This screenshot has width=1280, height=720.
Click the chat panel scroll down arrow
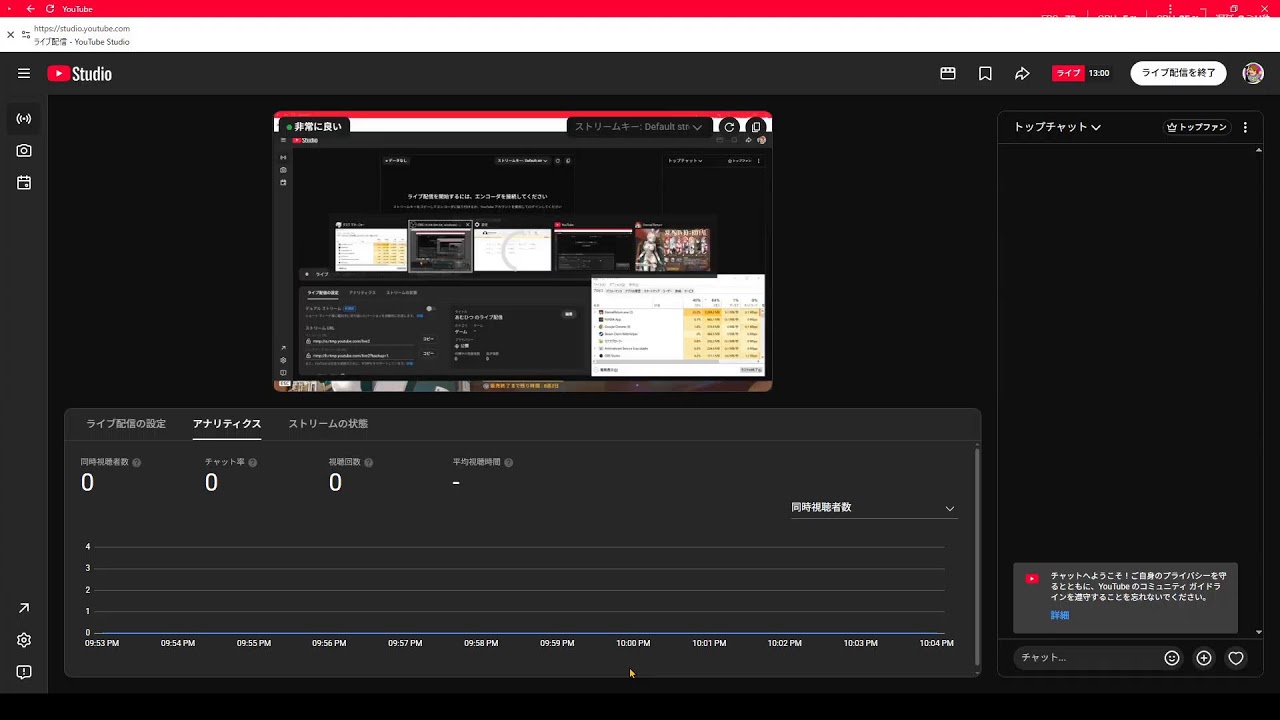[1259, 632]
